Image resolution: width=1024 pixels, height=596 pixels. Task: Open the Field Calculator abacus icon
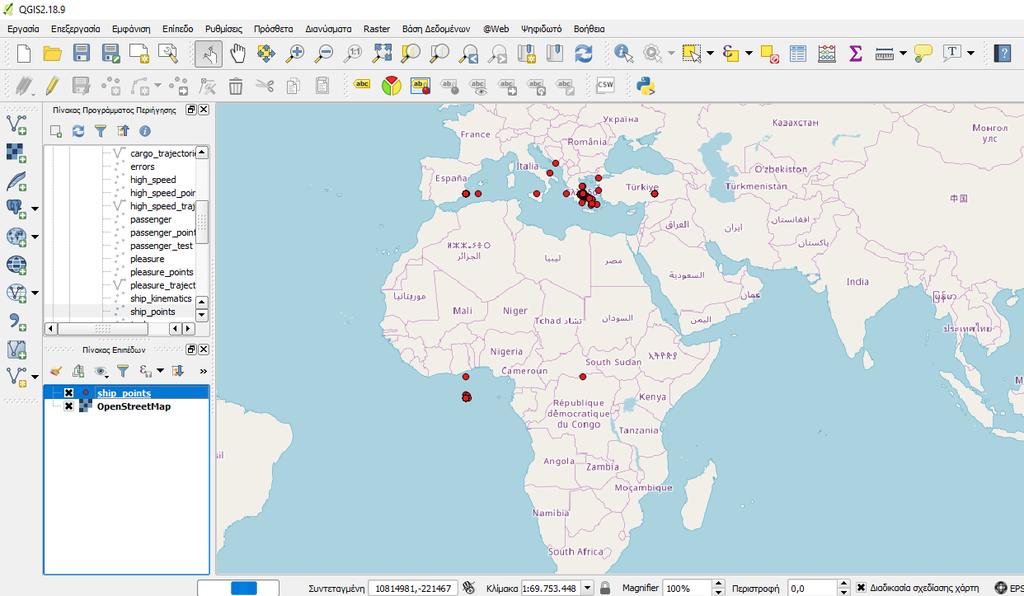tap(827, 53)
